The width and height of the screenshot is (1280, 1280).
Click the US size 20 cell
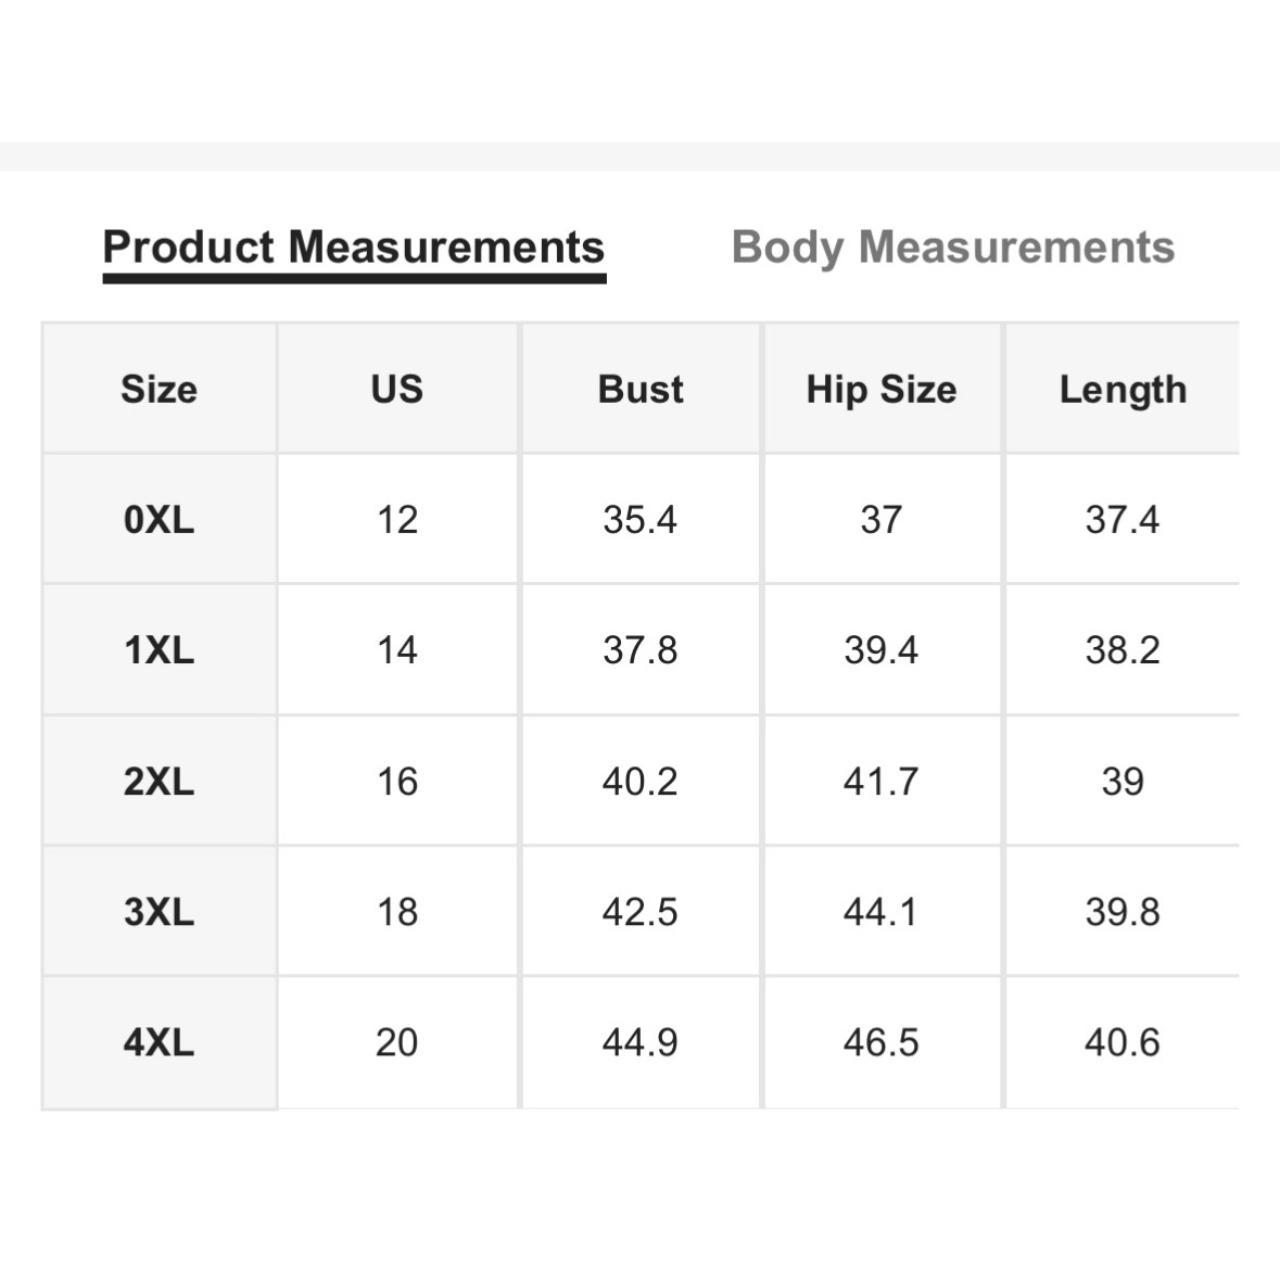pyautogui.click(x=397, y=1043)
